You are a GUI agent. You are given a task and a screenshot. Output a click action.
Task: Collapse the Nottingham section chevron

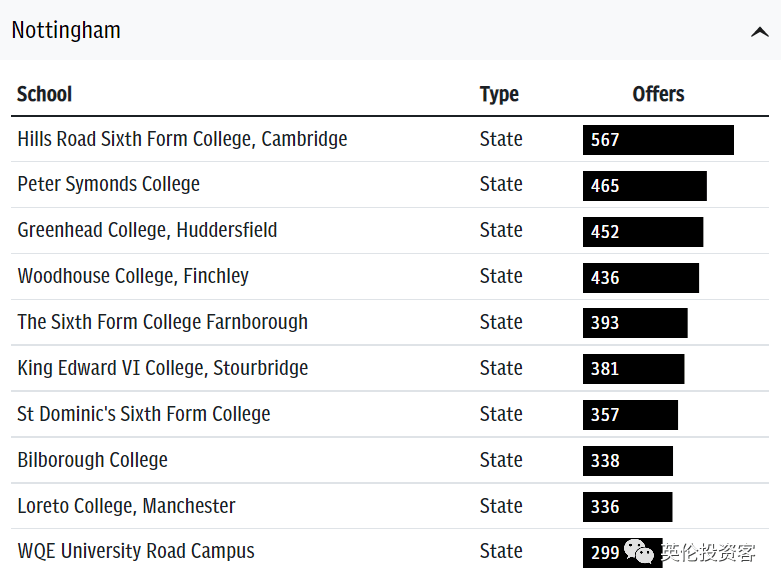pos(759,32)
